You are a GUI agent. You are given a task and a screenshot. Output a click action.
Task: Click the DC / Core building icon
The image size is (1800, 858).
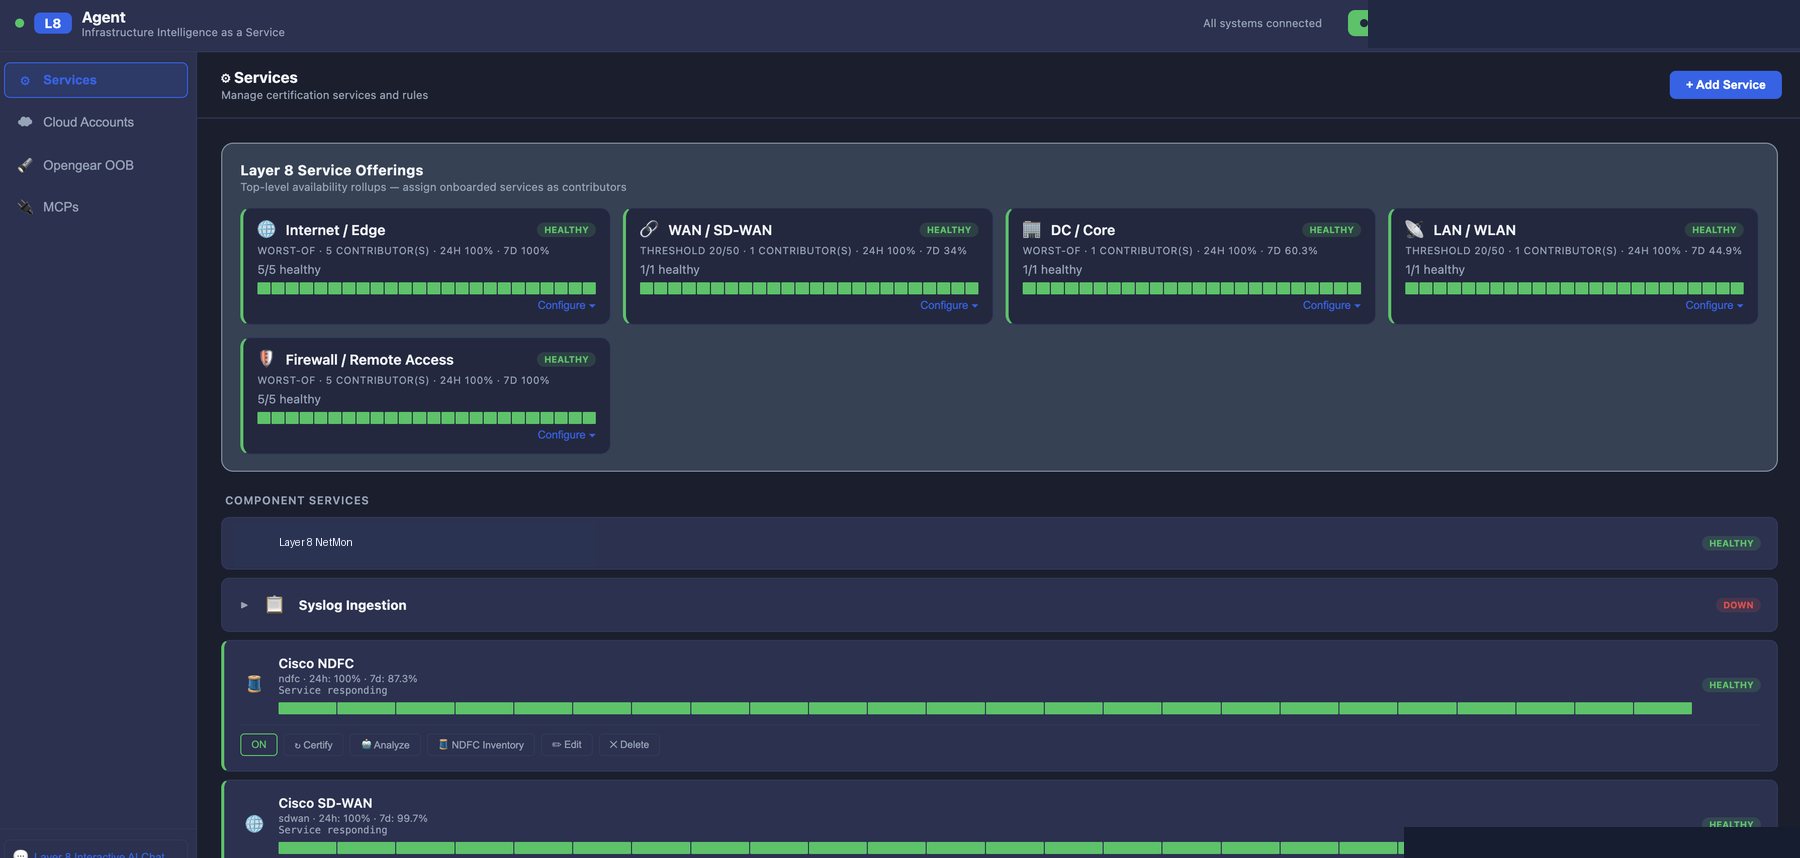click(x=1032, y=229)
